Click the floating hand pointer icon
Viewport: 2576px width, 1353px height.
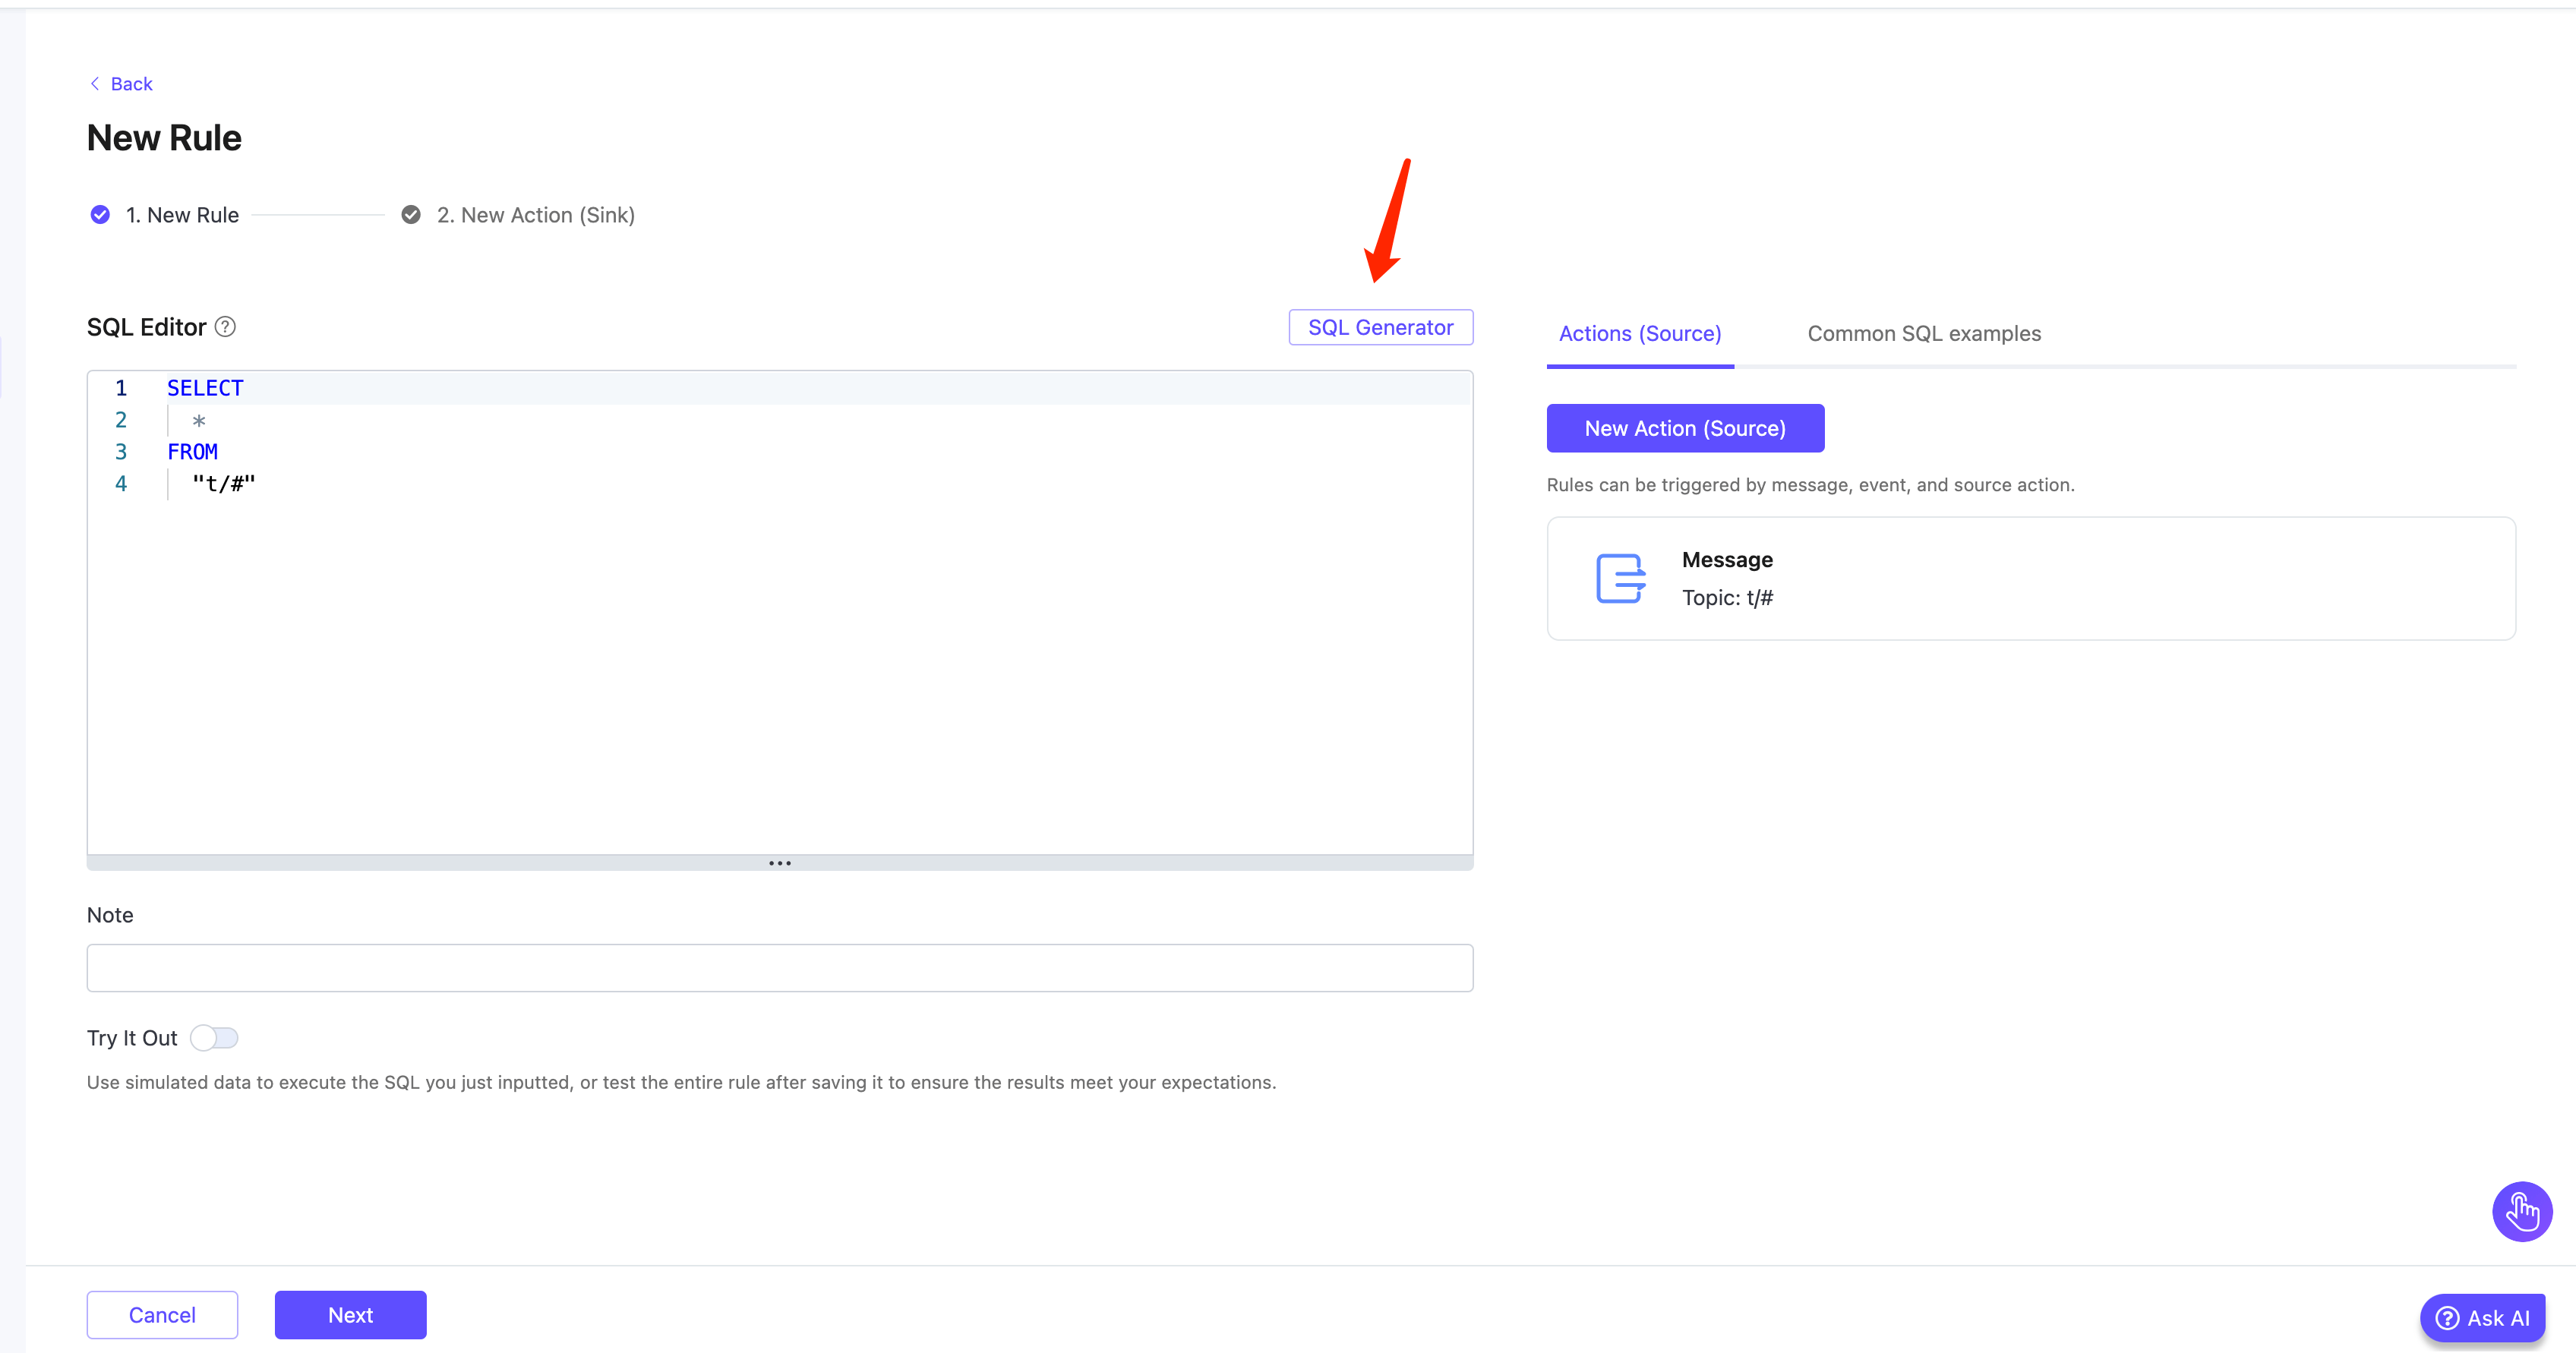[x=2521, y=1211]
